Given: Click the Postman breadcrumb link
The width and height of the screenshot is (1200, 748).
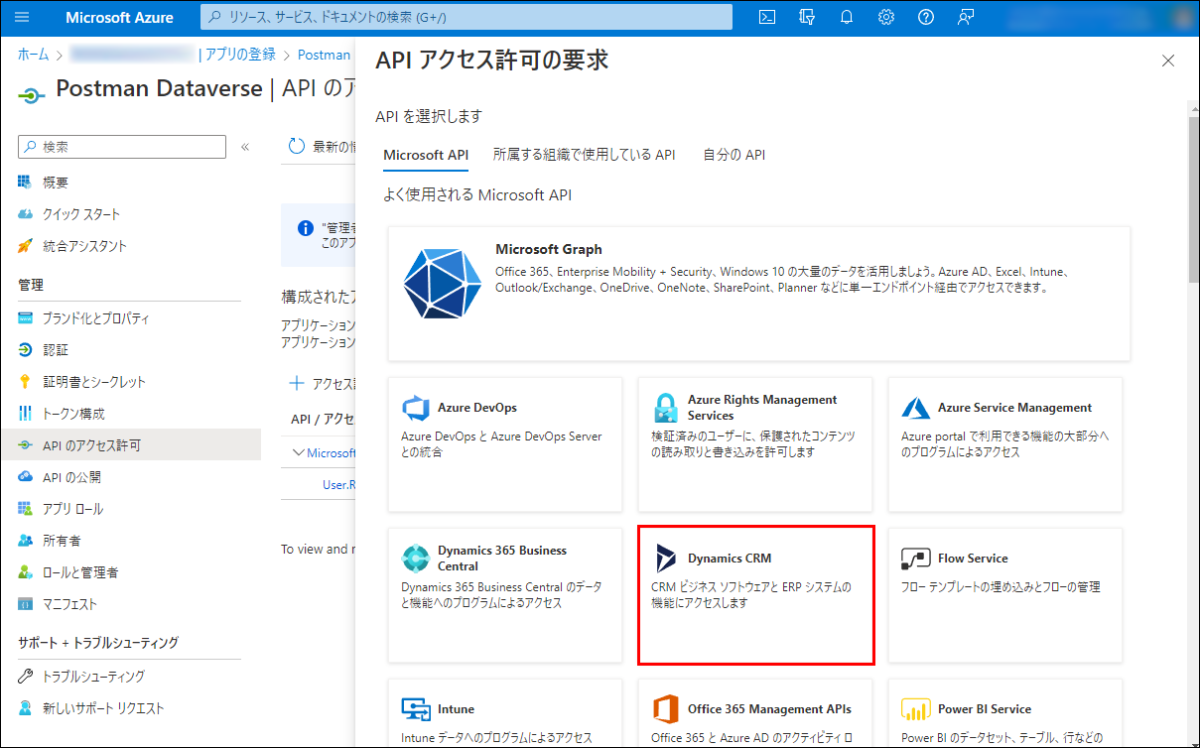Looking at the screenshot, I should point(325,55).
